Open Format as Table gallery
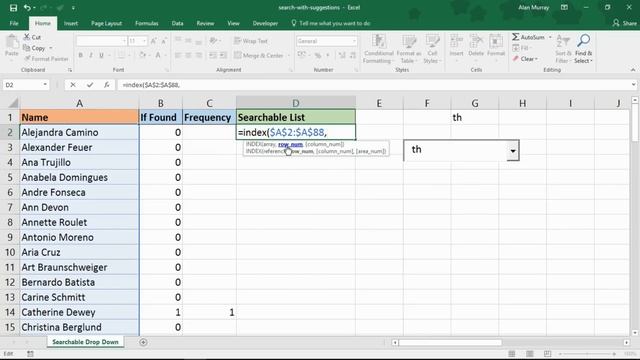The height and width of the screenshot is (360, 640). coord(409,49)
